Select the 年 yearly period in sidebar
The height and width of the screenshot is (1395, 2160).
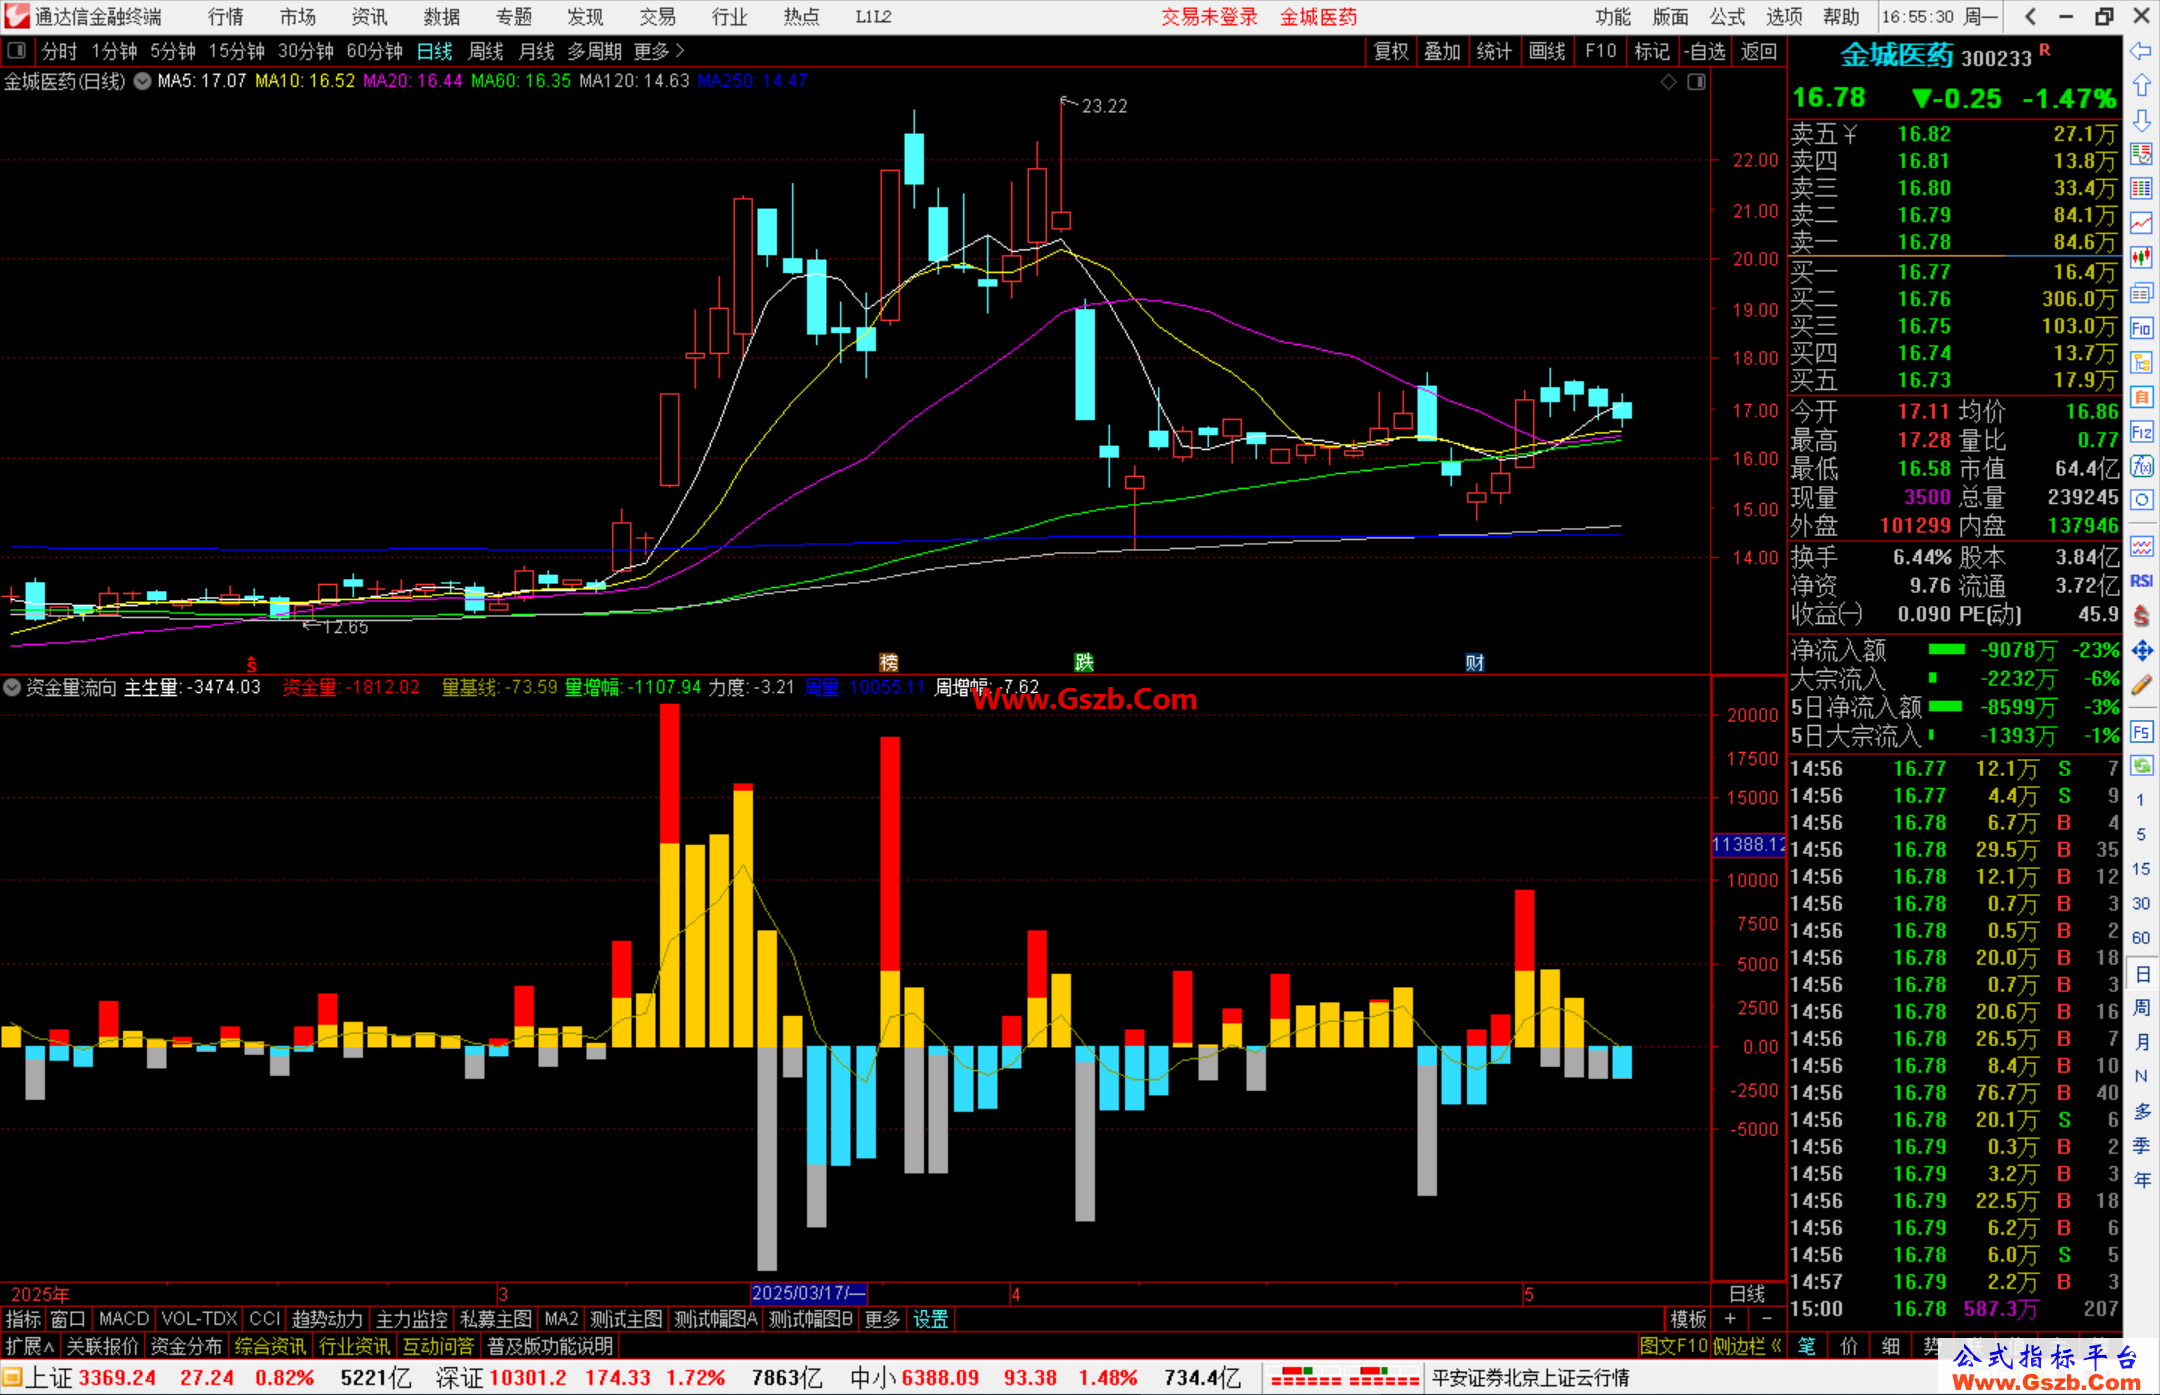pos(2141,1179)
